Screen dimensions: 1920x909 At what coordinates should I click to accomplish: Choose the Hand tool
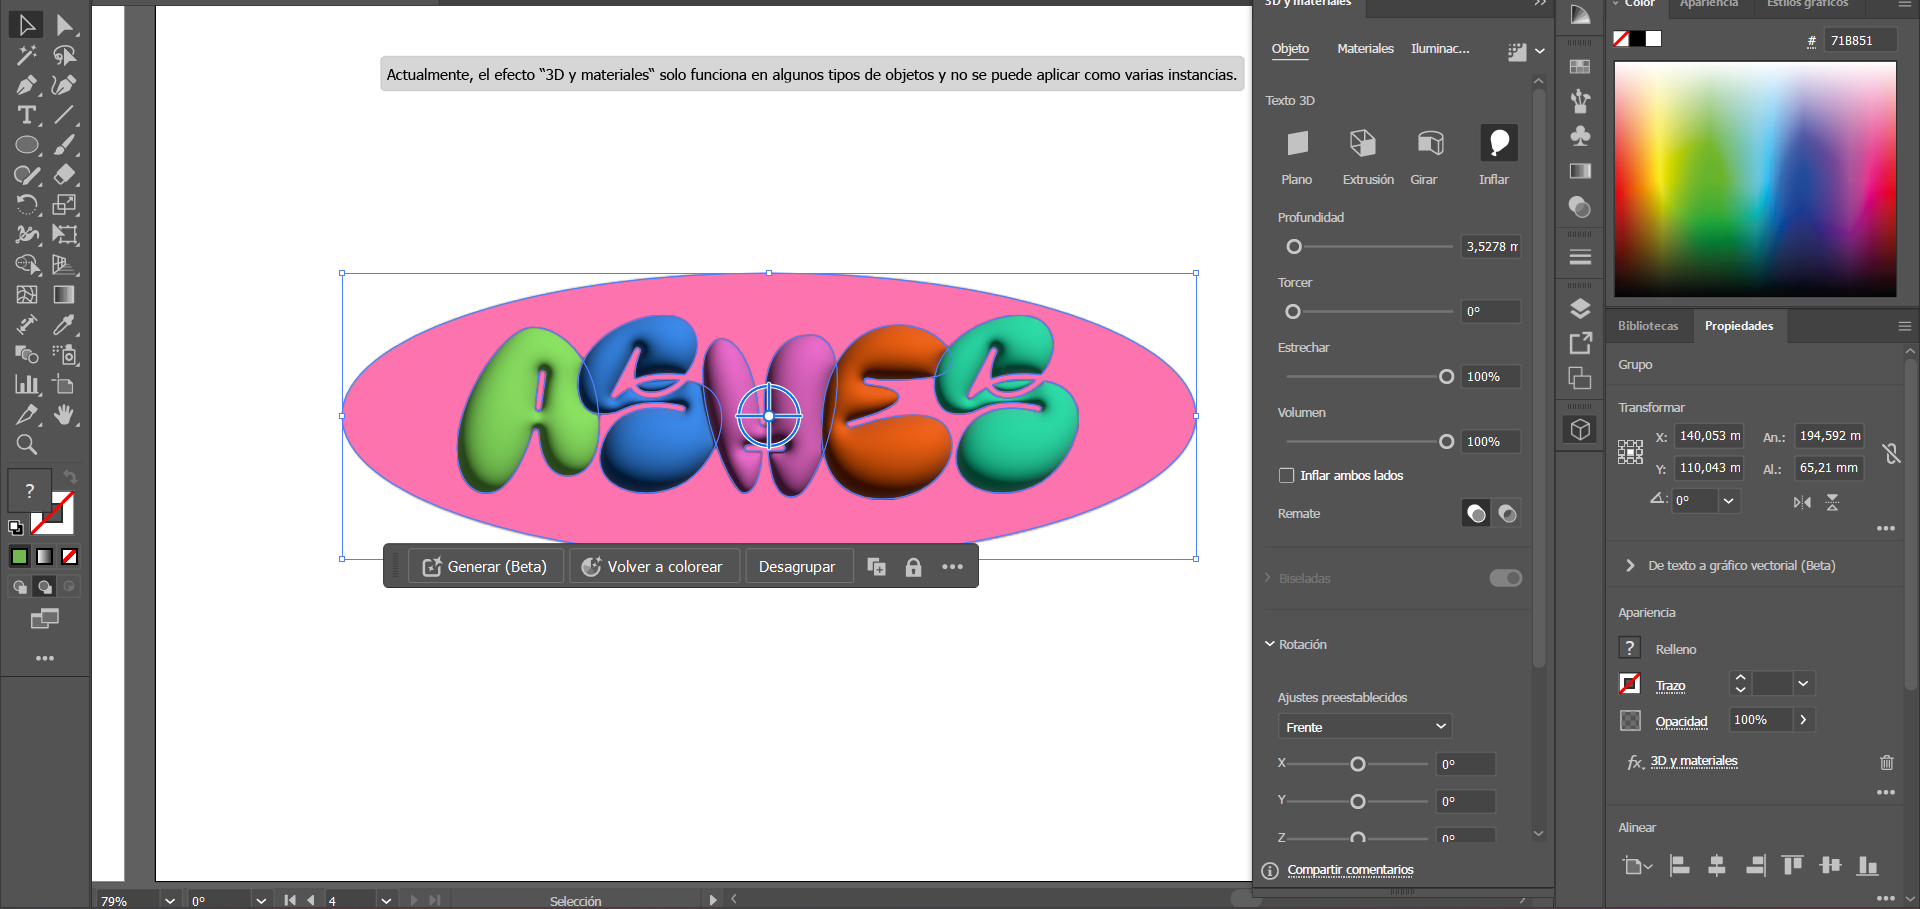point(65,415)
